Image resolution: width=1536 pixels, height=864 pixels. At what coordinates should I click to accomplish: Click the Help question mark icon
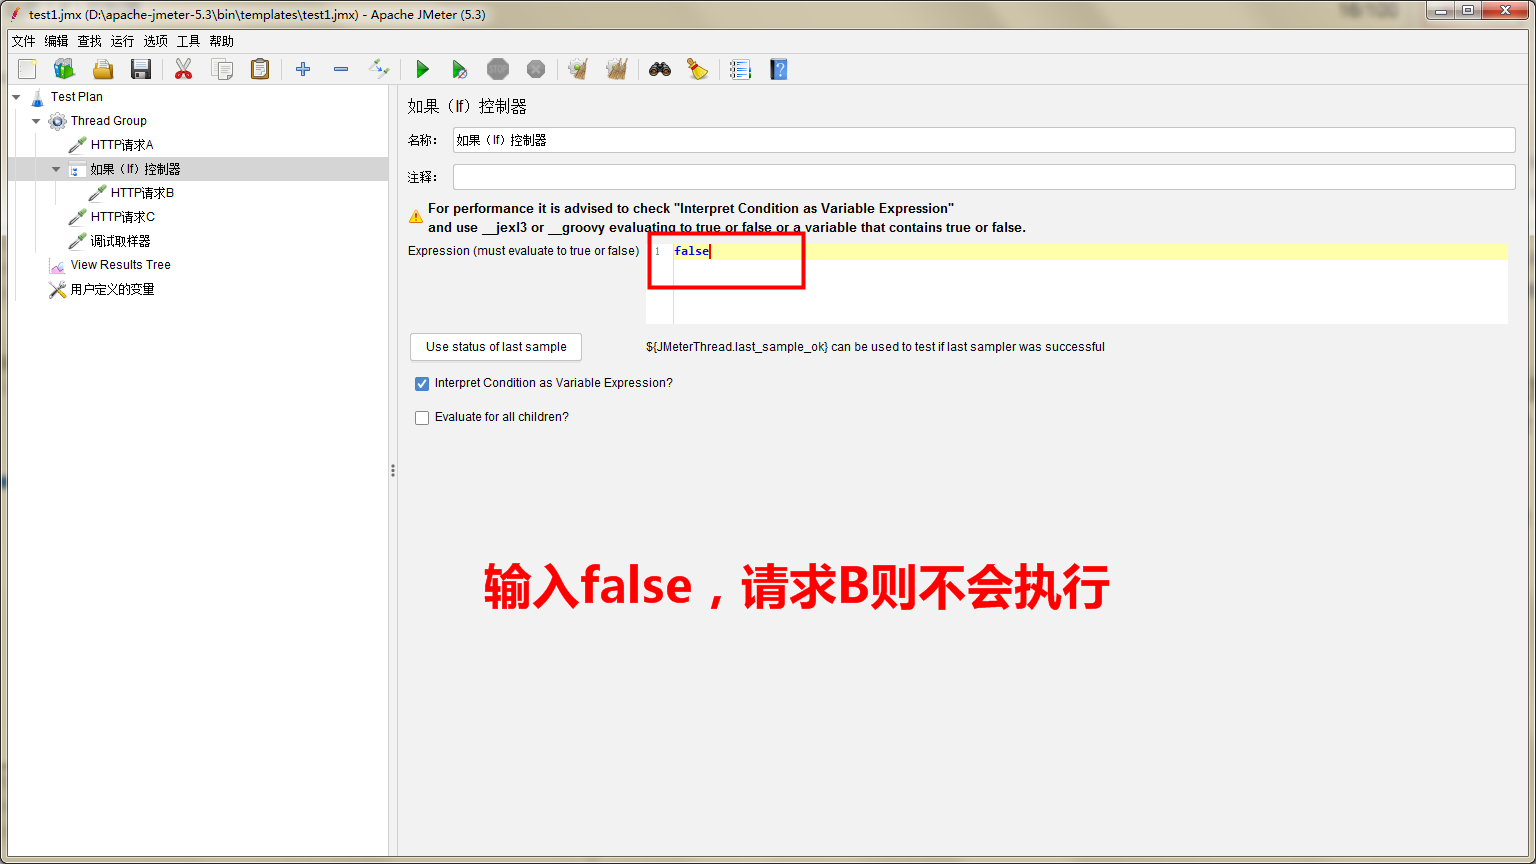[x=778, y=69]
